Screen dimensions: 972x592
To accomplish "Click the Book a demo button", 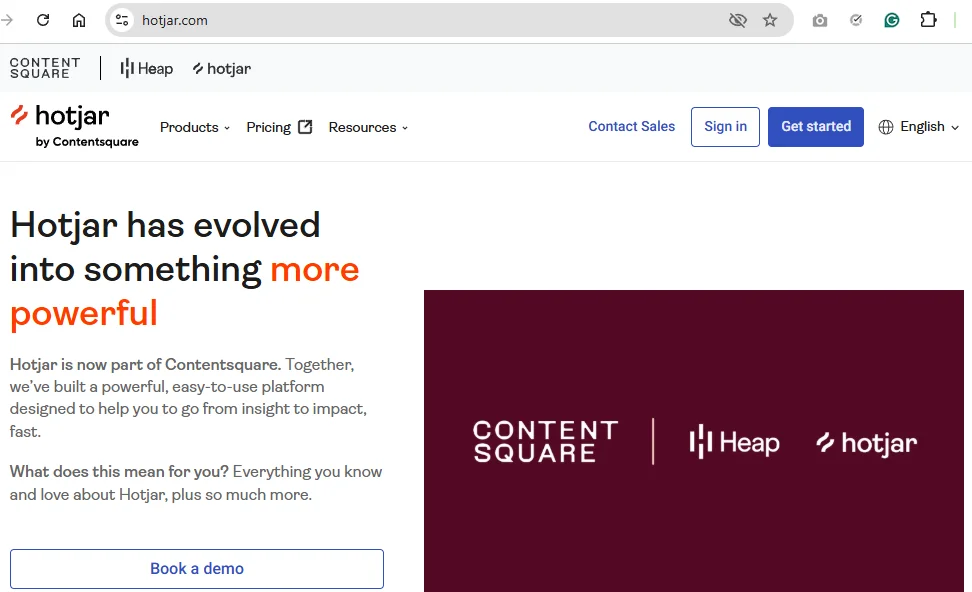I will pos(197,568).
